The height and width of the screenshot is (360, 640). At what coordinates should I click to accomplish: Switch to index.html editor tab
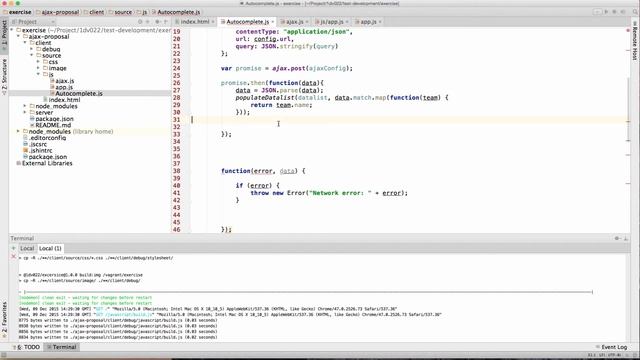[x=195, y=22]
